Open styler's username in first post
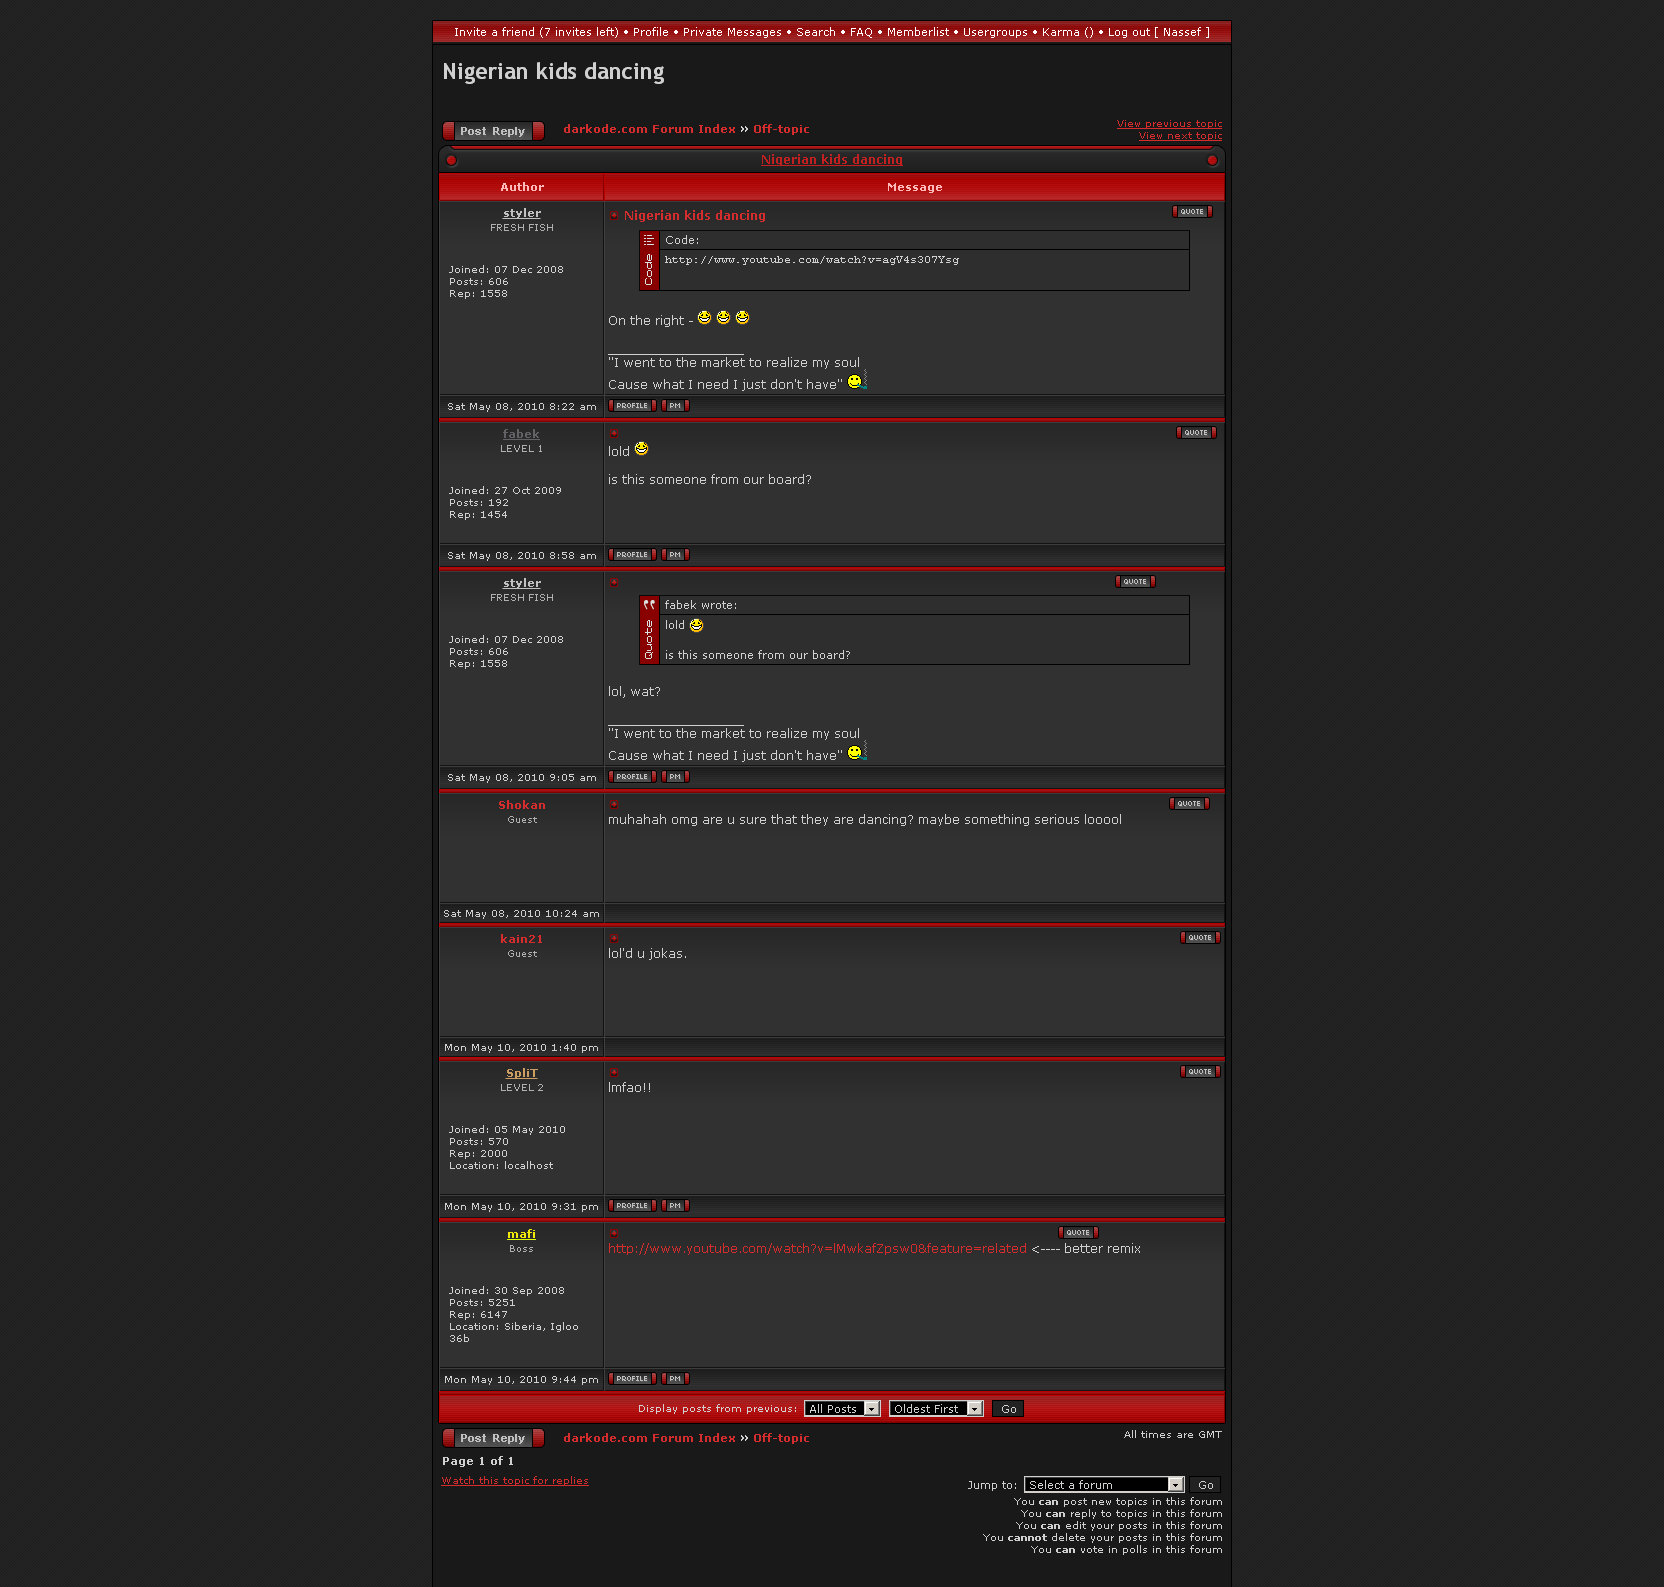1664x1587 pixels. click(521, 213)
